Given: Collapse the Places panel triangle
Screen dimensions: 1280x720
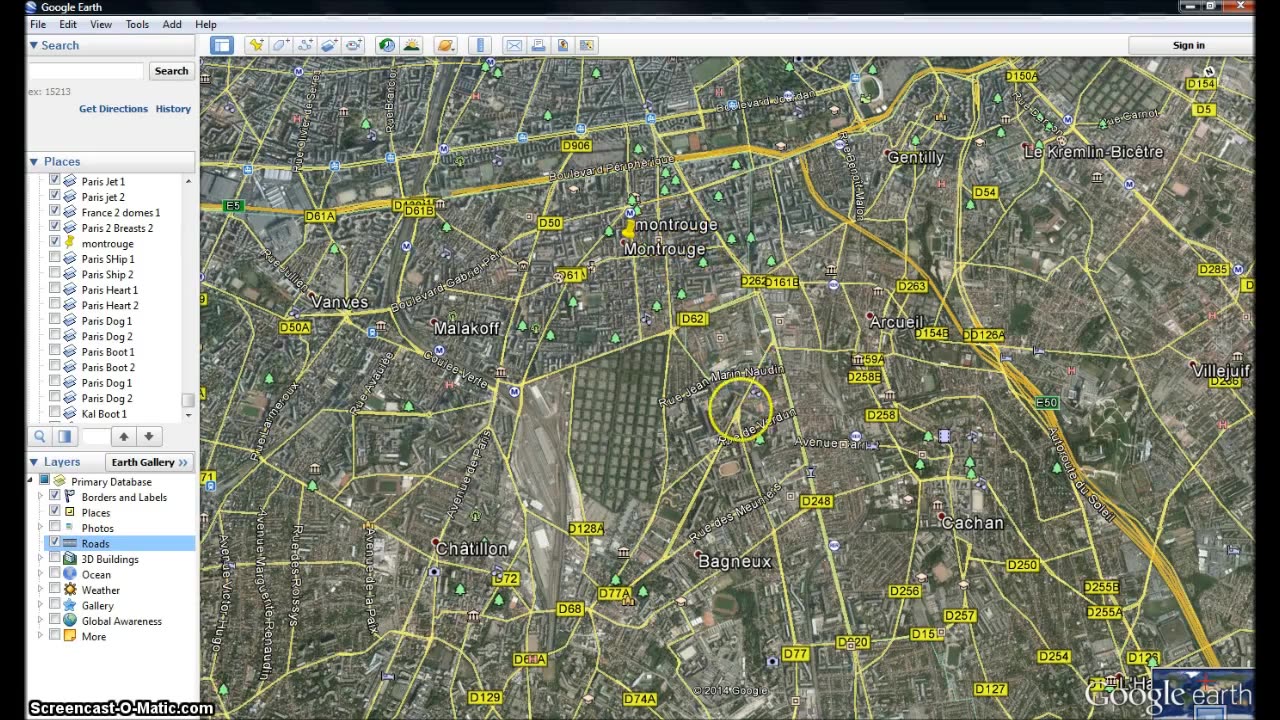Looking at the screenshot, I should (33, 161).
